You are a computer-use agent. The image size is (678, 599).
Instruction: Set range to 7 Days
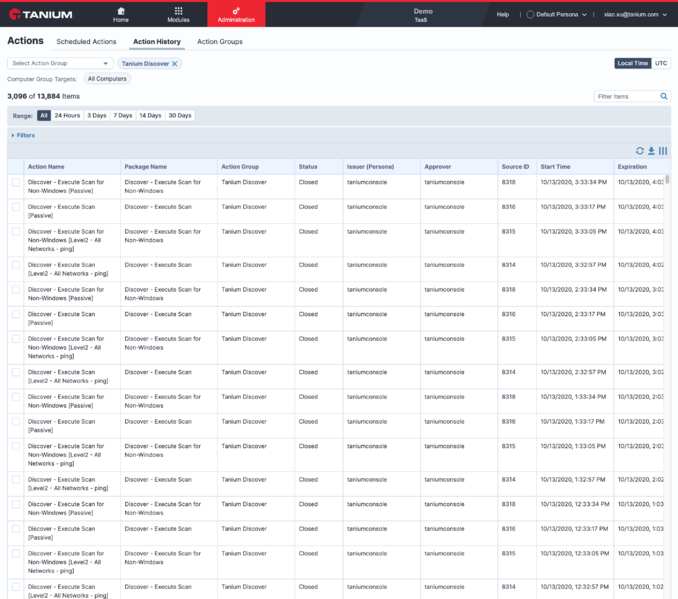pyautogui.click(x=123, y=115)
